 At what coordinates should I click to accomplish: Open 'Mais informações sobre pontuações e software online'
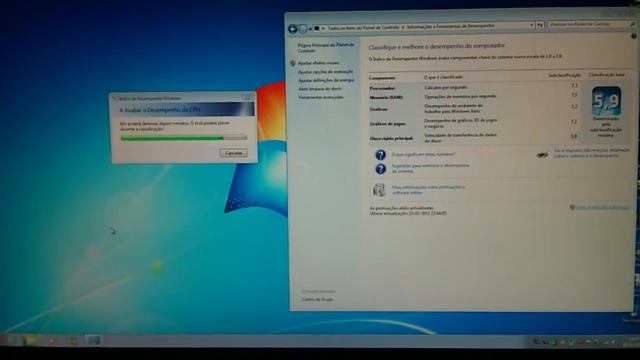coord(428,190)
